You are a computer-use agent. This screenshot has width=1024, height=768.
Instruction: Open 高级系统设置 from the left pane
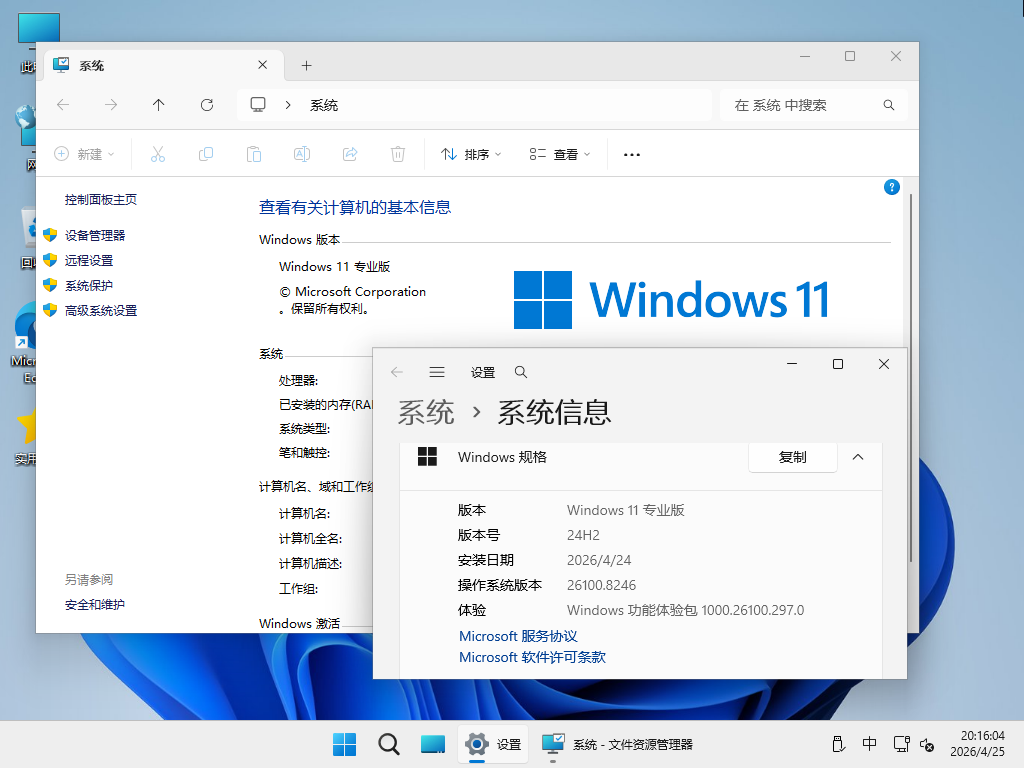(101, 311)
